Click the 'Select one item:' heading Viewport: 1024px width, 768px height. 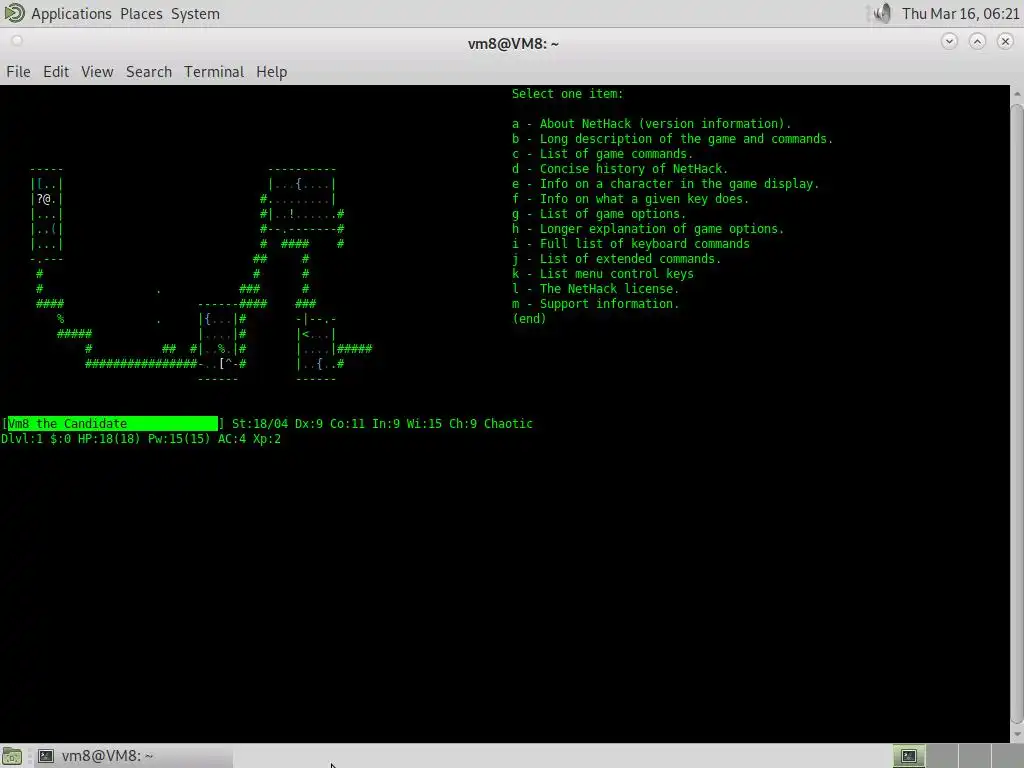568,94
